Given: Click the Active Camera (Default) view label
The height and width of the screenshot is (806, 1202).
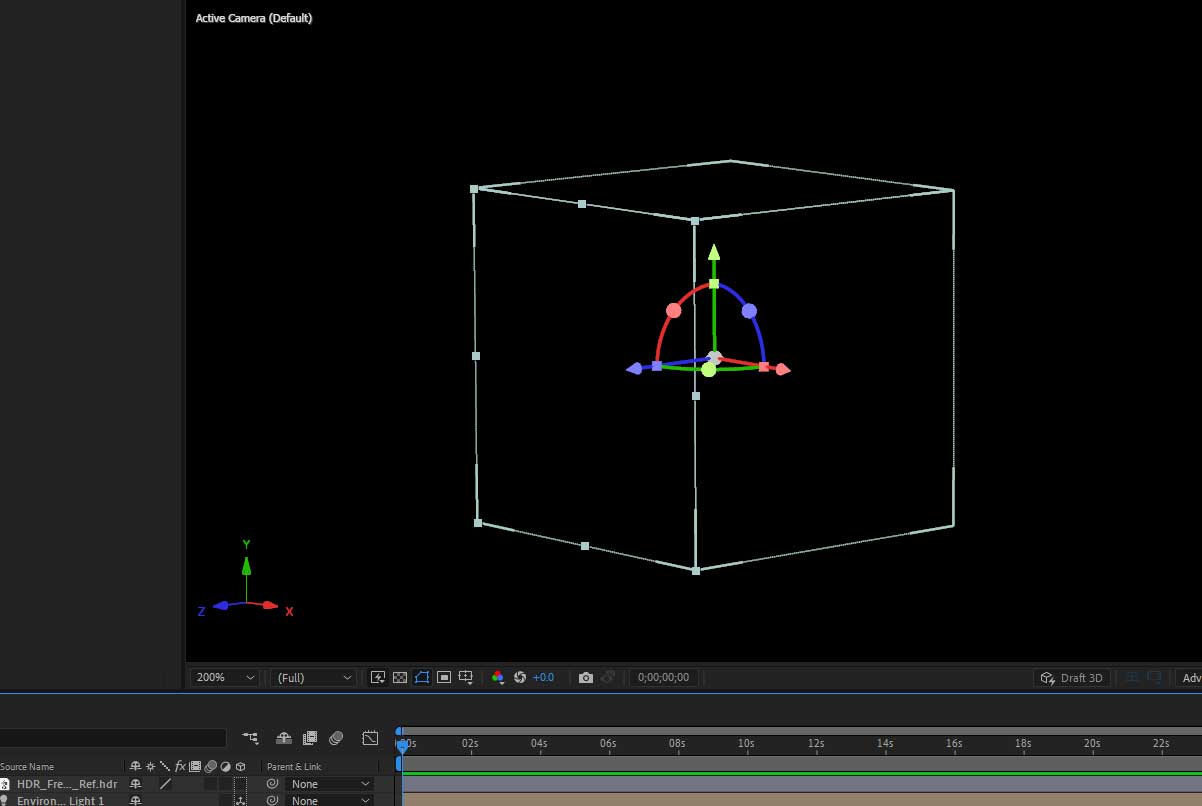Looking at the screenshot, I should pos(253,17).
